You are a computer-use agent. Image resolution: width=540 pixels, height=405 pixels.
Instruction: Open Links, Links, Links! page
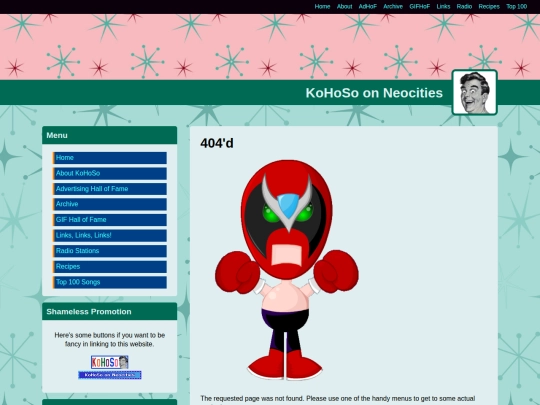click(x=110, y=236)
